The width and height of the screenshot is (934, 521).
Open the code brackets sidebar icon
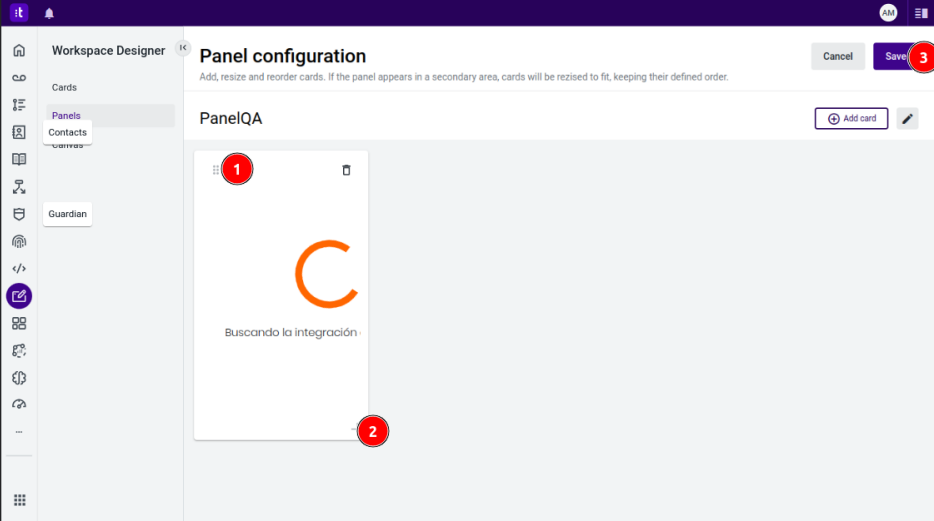[x=19, y=269]
